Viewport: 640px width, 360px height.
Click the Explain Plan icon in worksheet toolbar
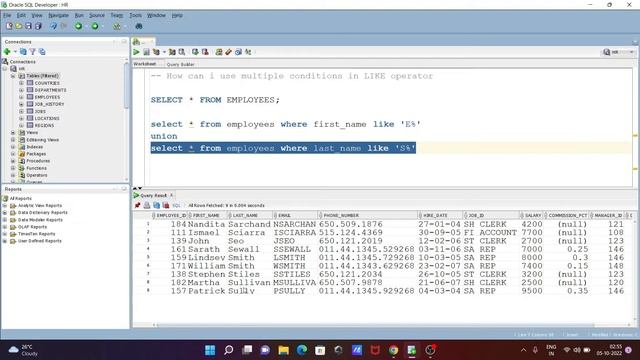156,52
